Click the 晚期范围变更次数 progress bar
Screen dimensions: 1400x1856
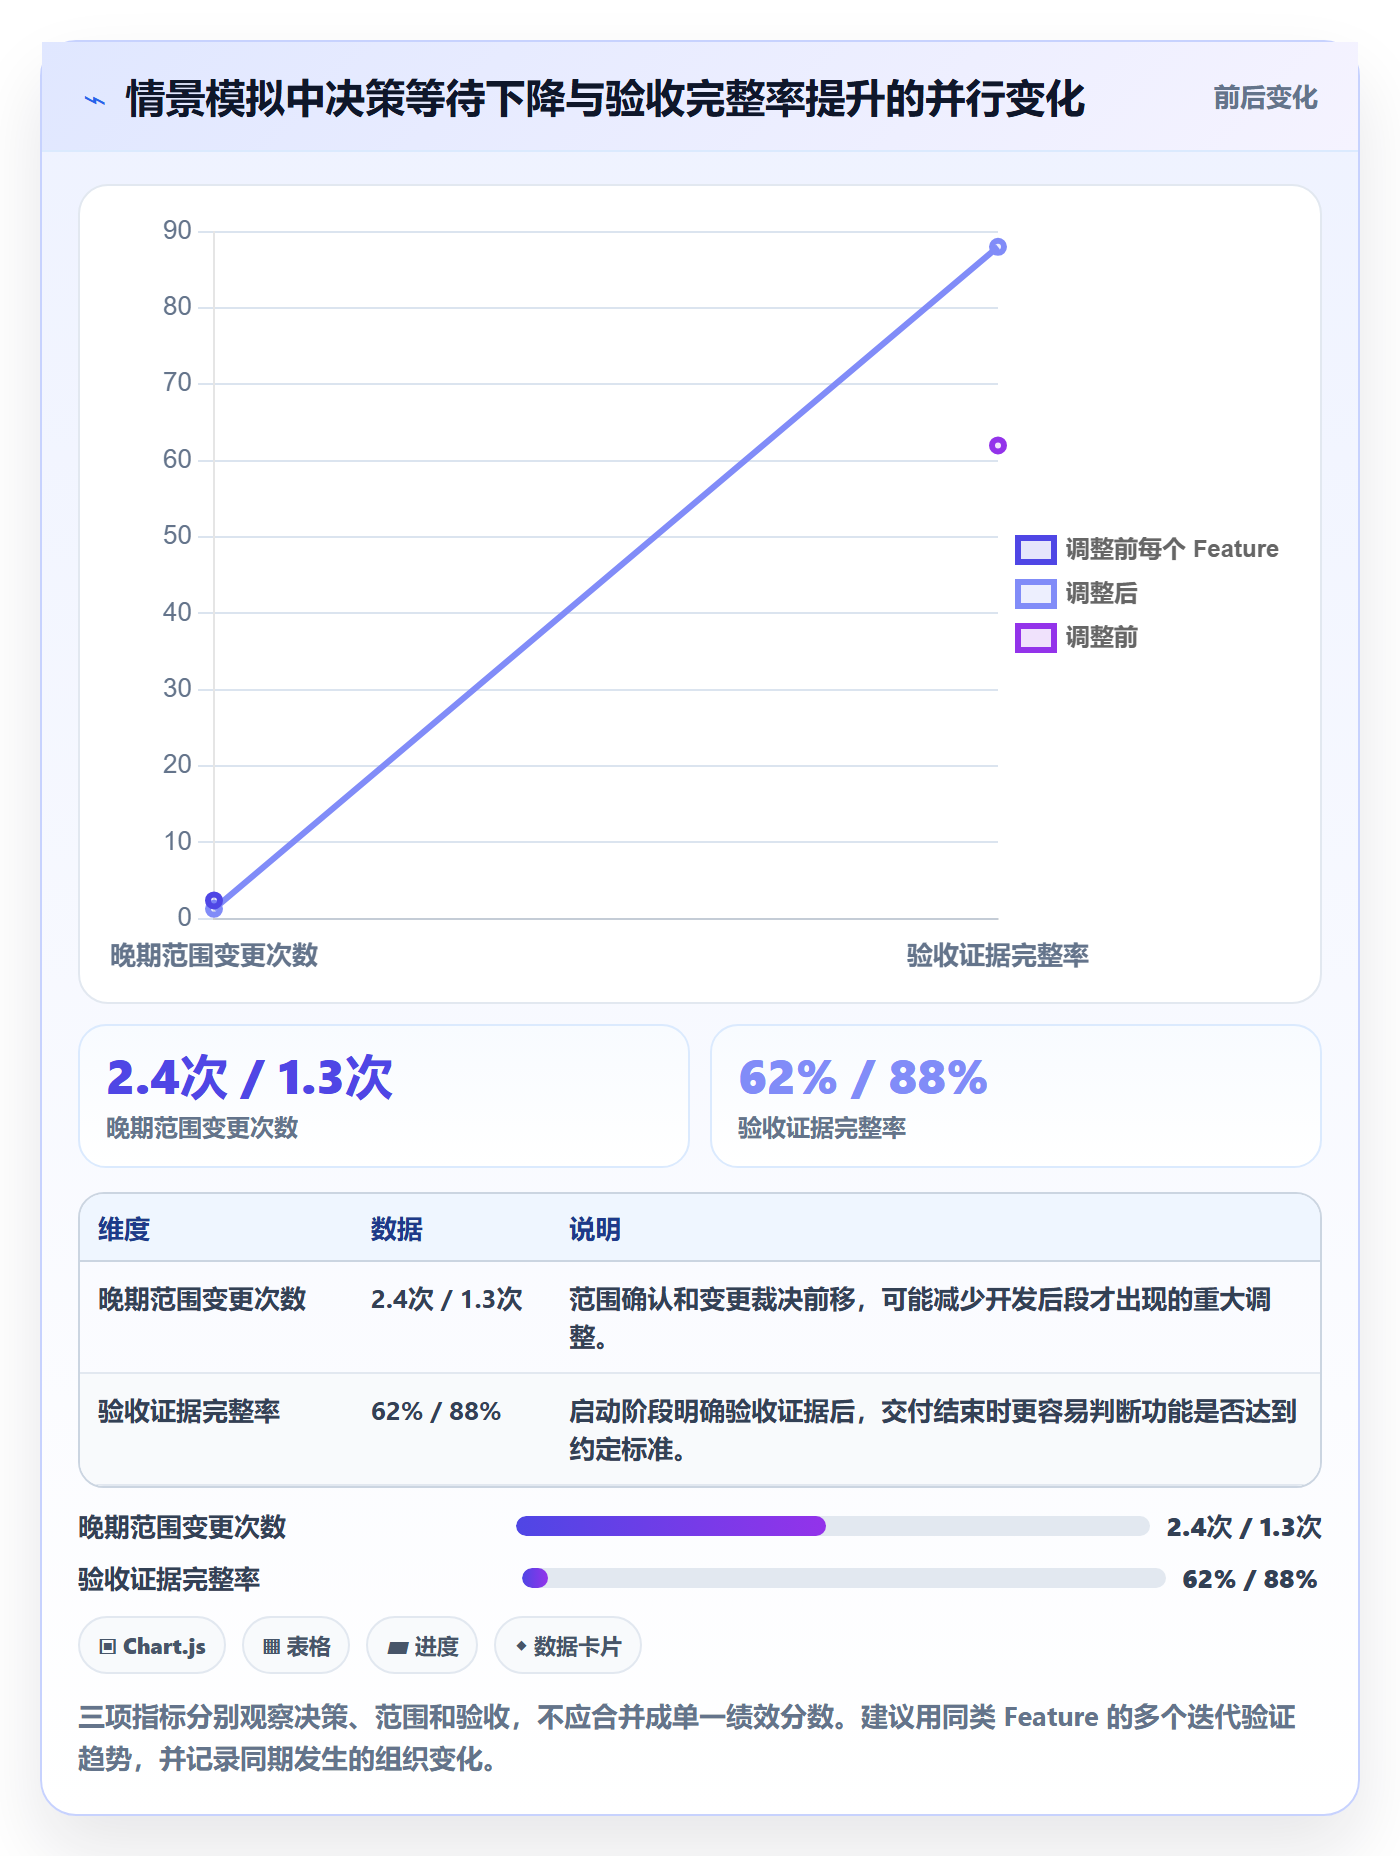click(x=832, y=1526)
